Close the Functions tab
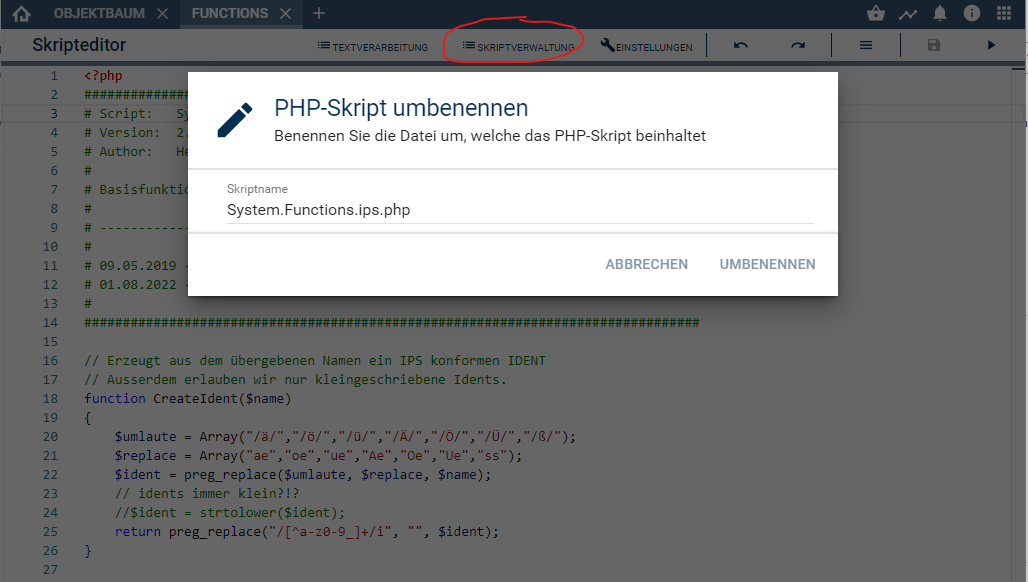This screenshot has width=1028, height=582. click(x=286, y=14)
